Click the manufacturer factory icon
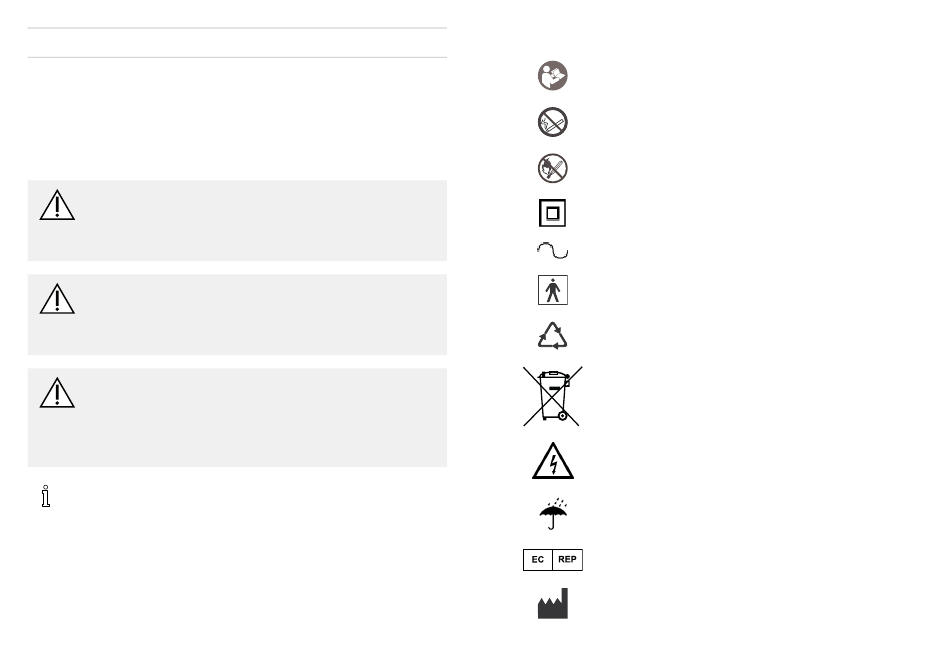This screenshot has width=950, height=657. pyautogui.click(x=553, y=603)
